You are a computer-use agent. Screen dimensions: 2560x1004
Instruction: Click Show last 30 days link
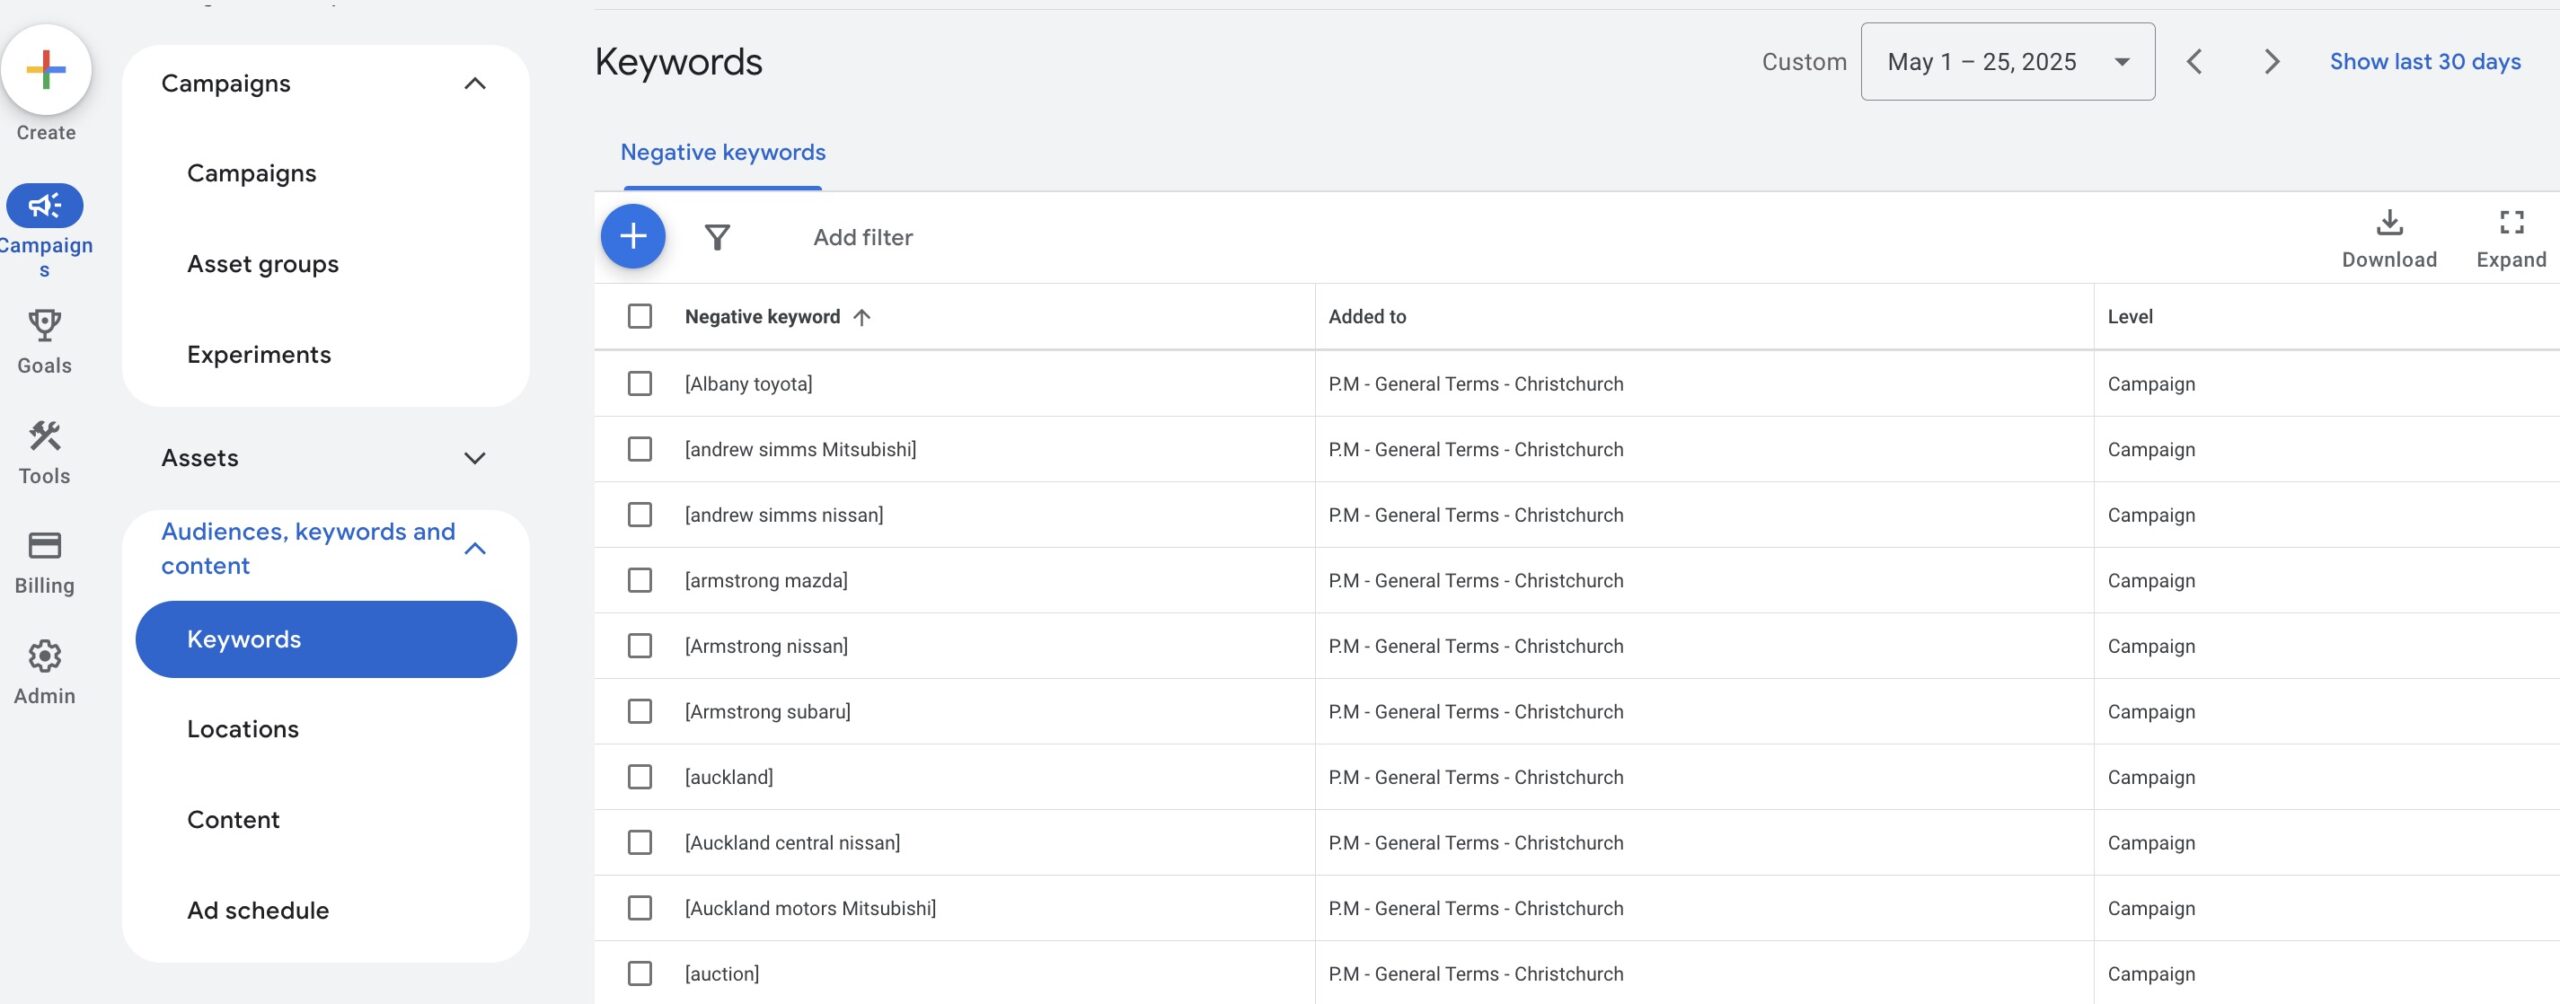tap(2425, 62)
